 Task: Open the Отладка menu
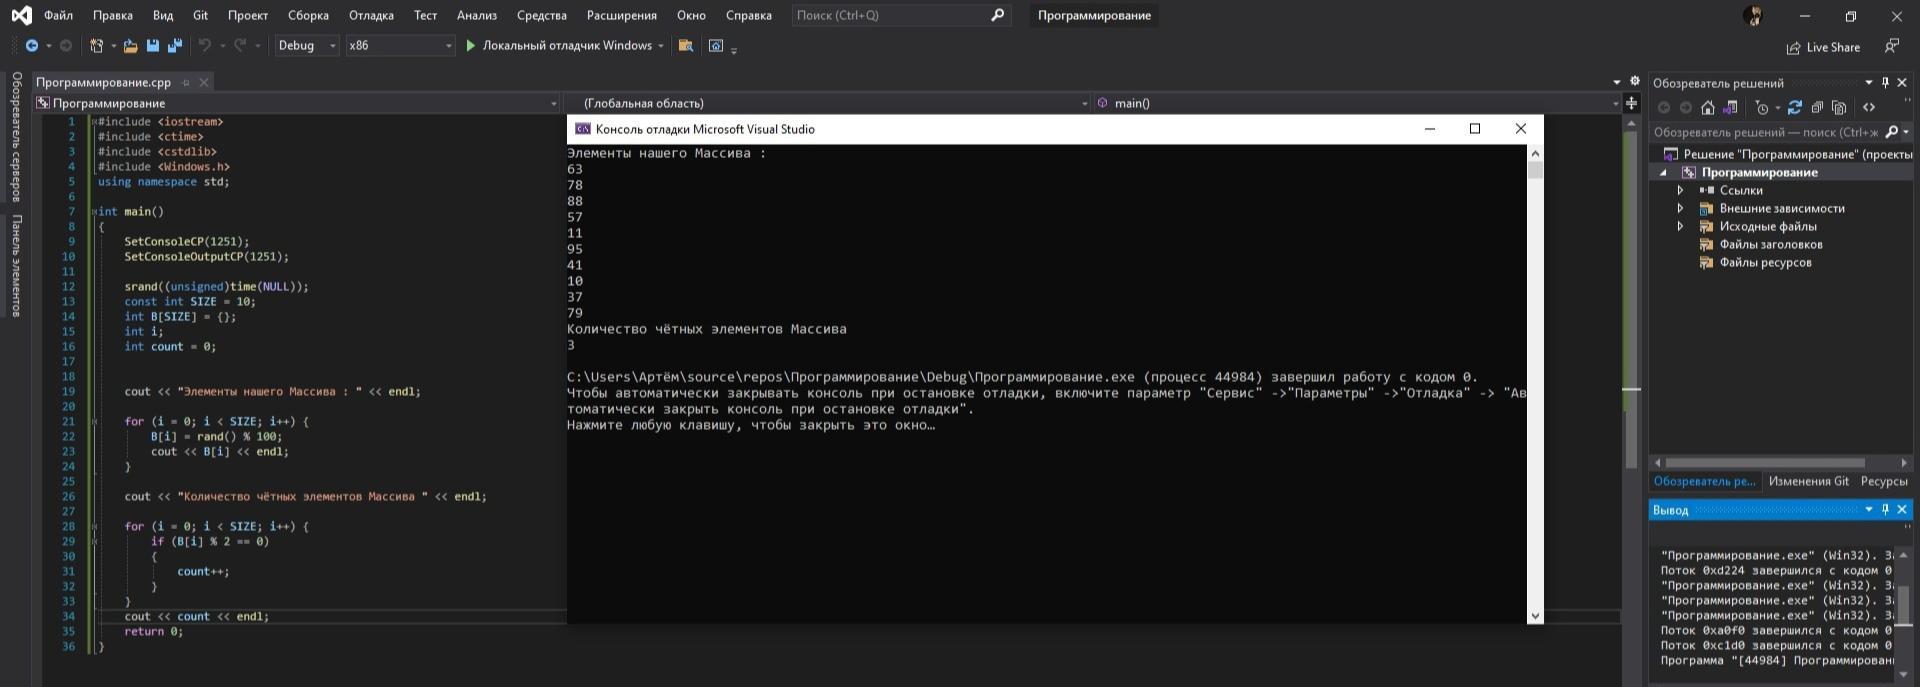[x=371, y=15]
